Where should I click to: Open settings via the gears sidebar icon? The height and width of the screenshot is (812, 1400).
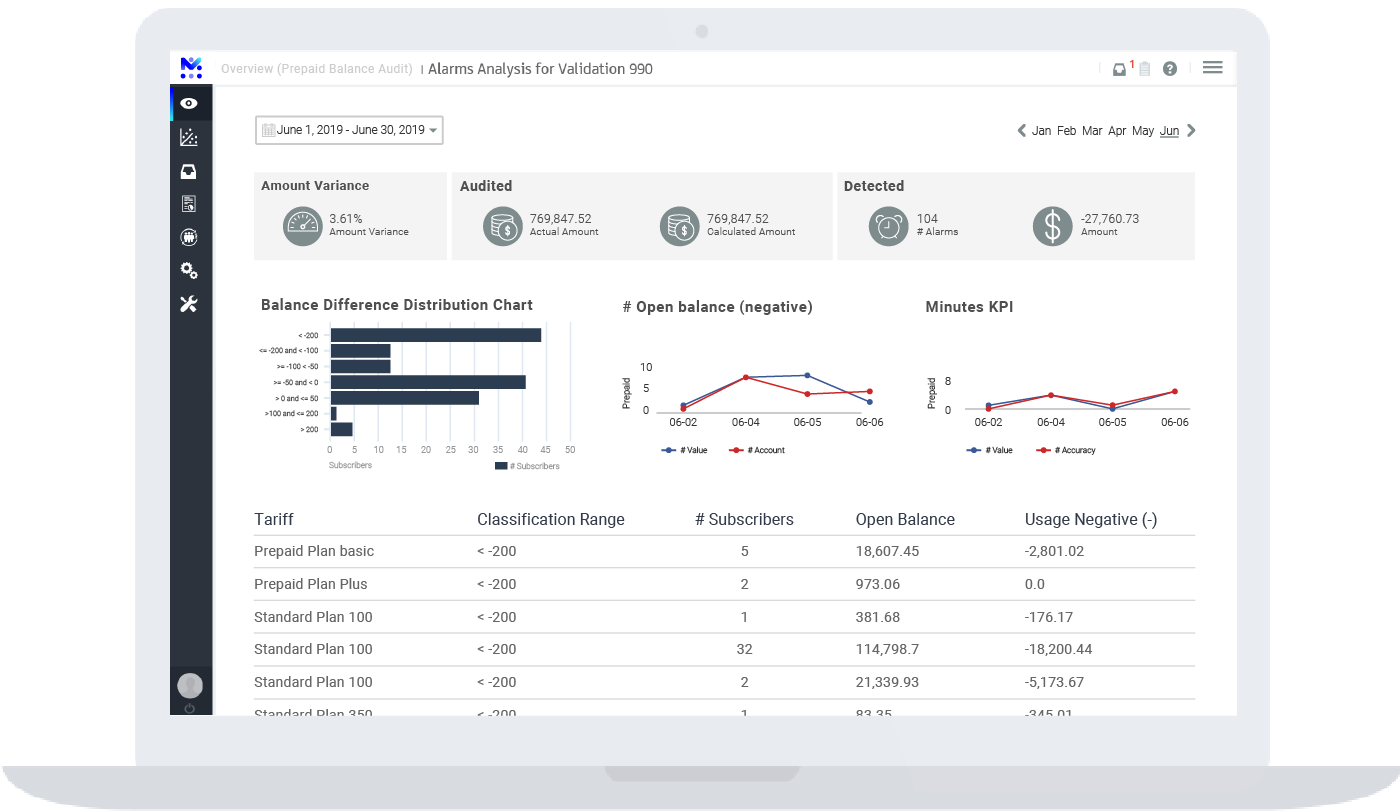click(189, 270)
